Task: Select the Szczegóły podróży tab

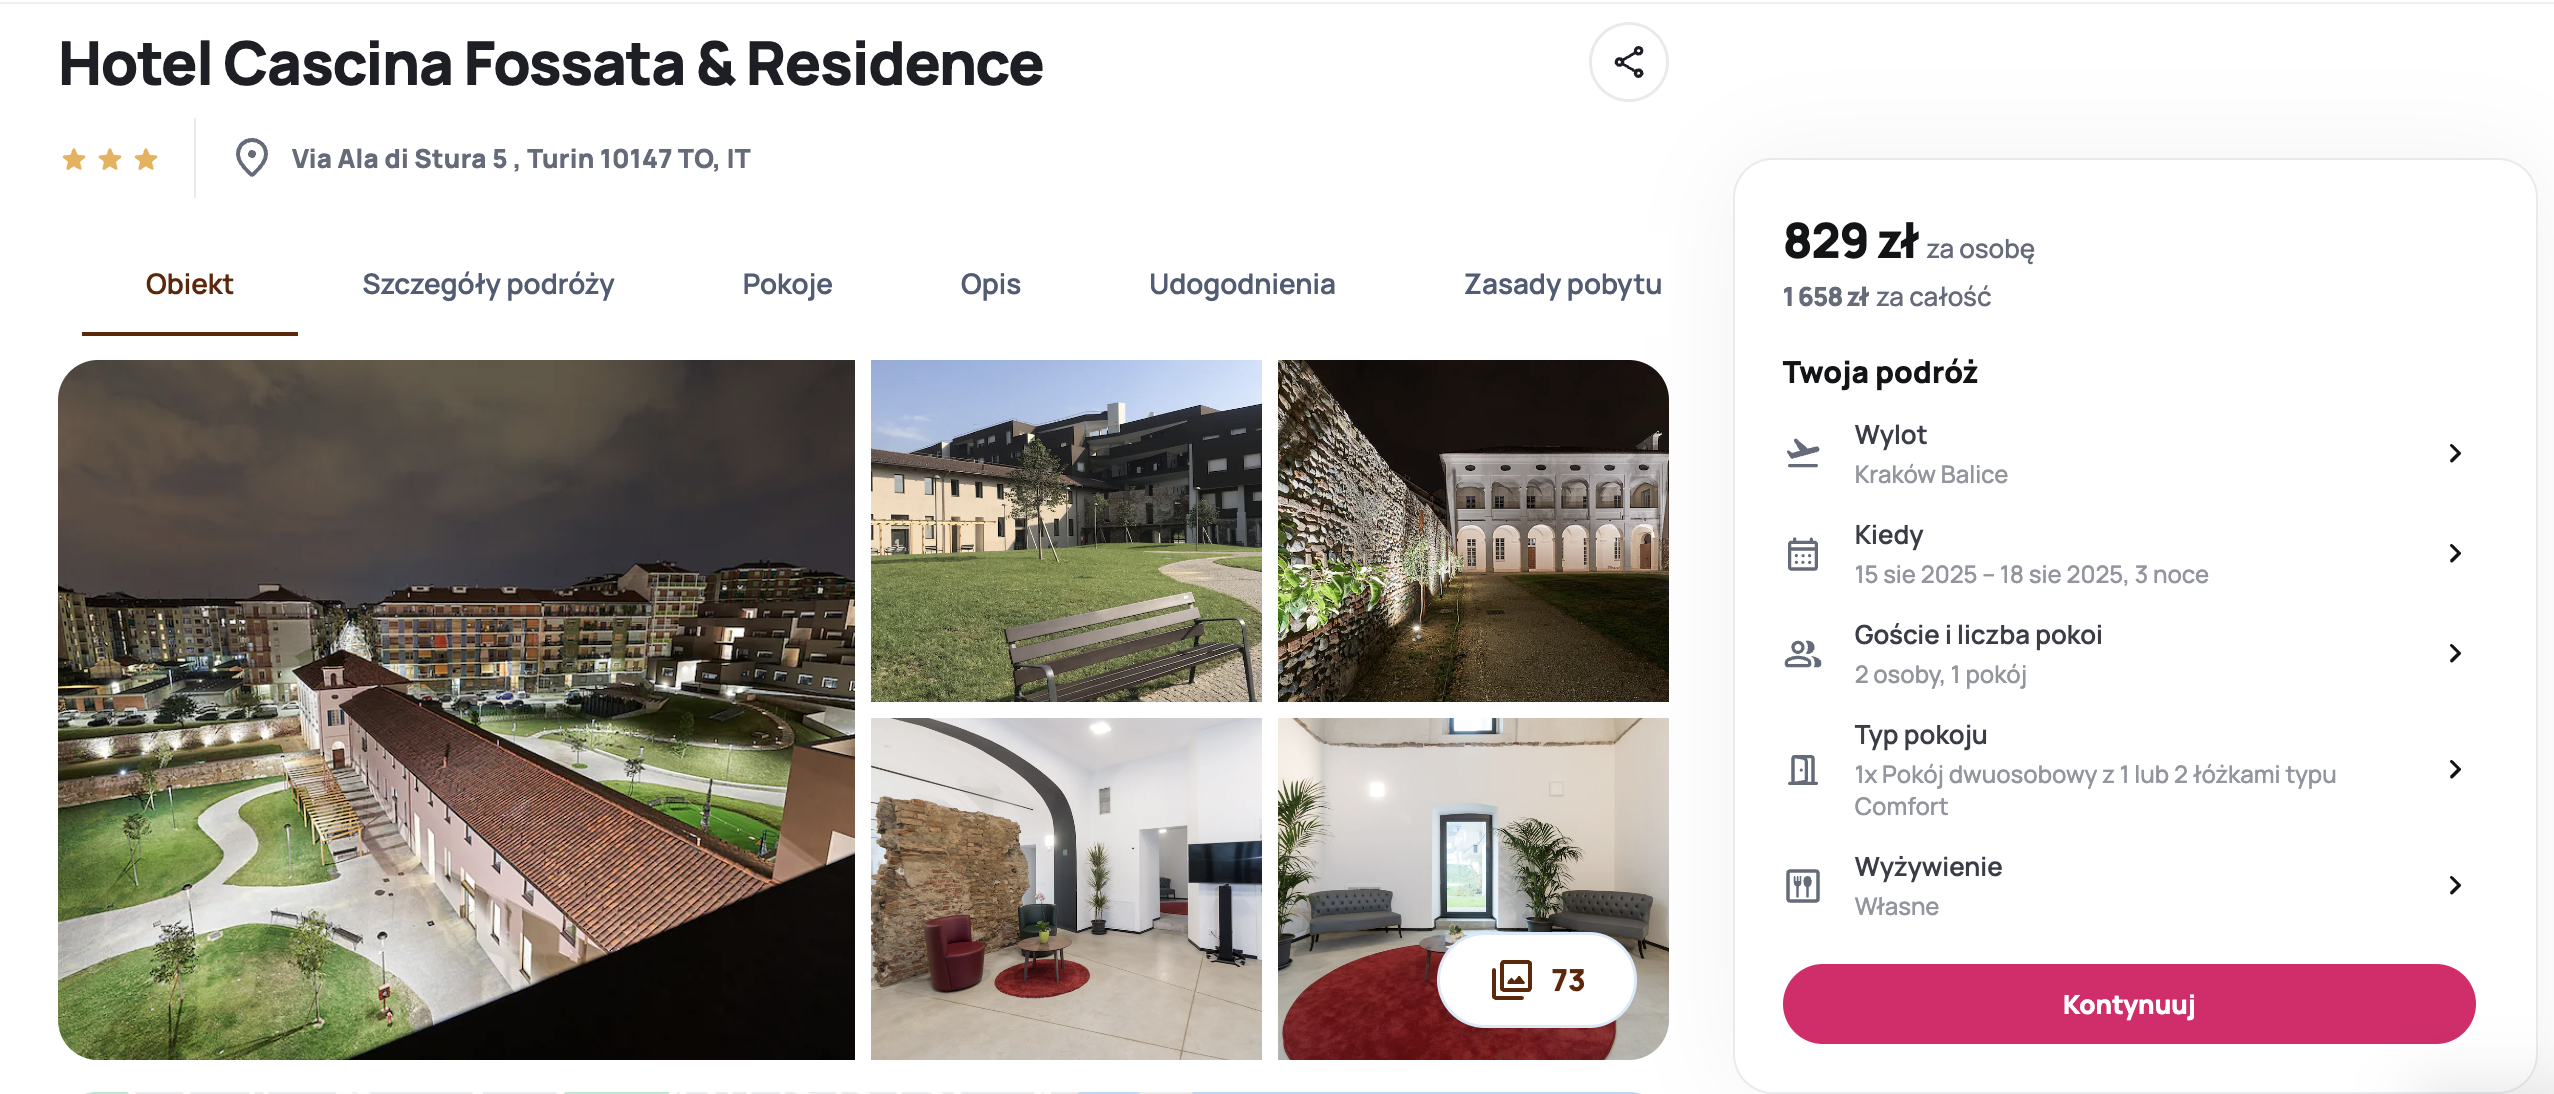Action: (x=488, y=284)
